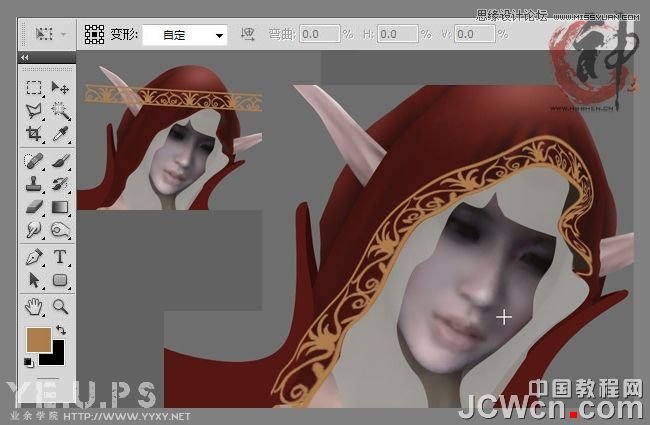650x425 pixels.
Task: Select the History Brush tool
Action: [60, 184]
